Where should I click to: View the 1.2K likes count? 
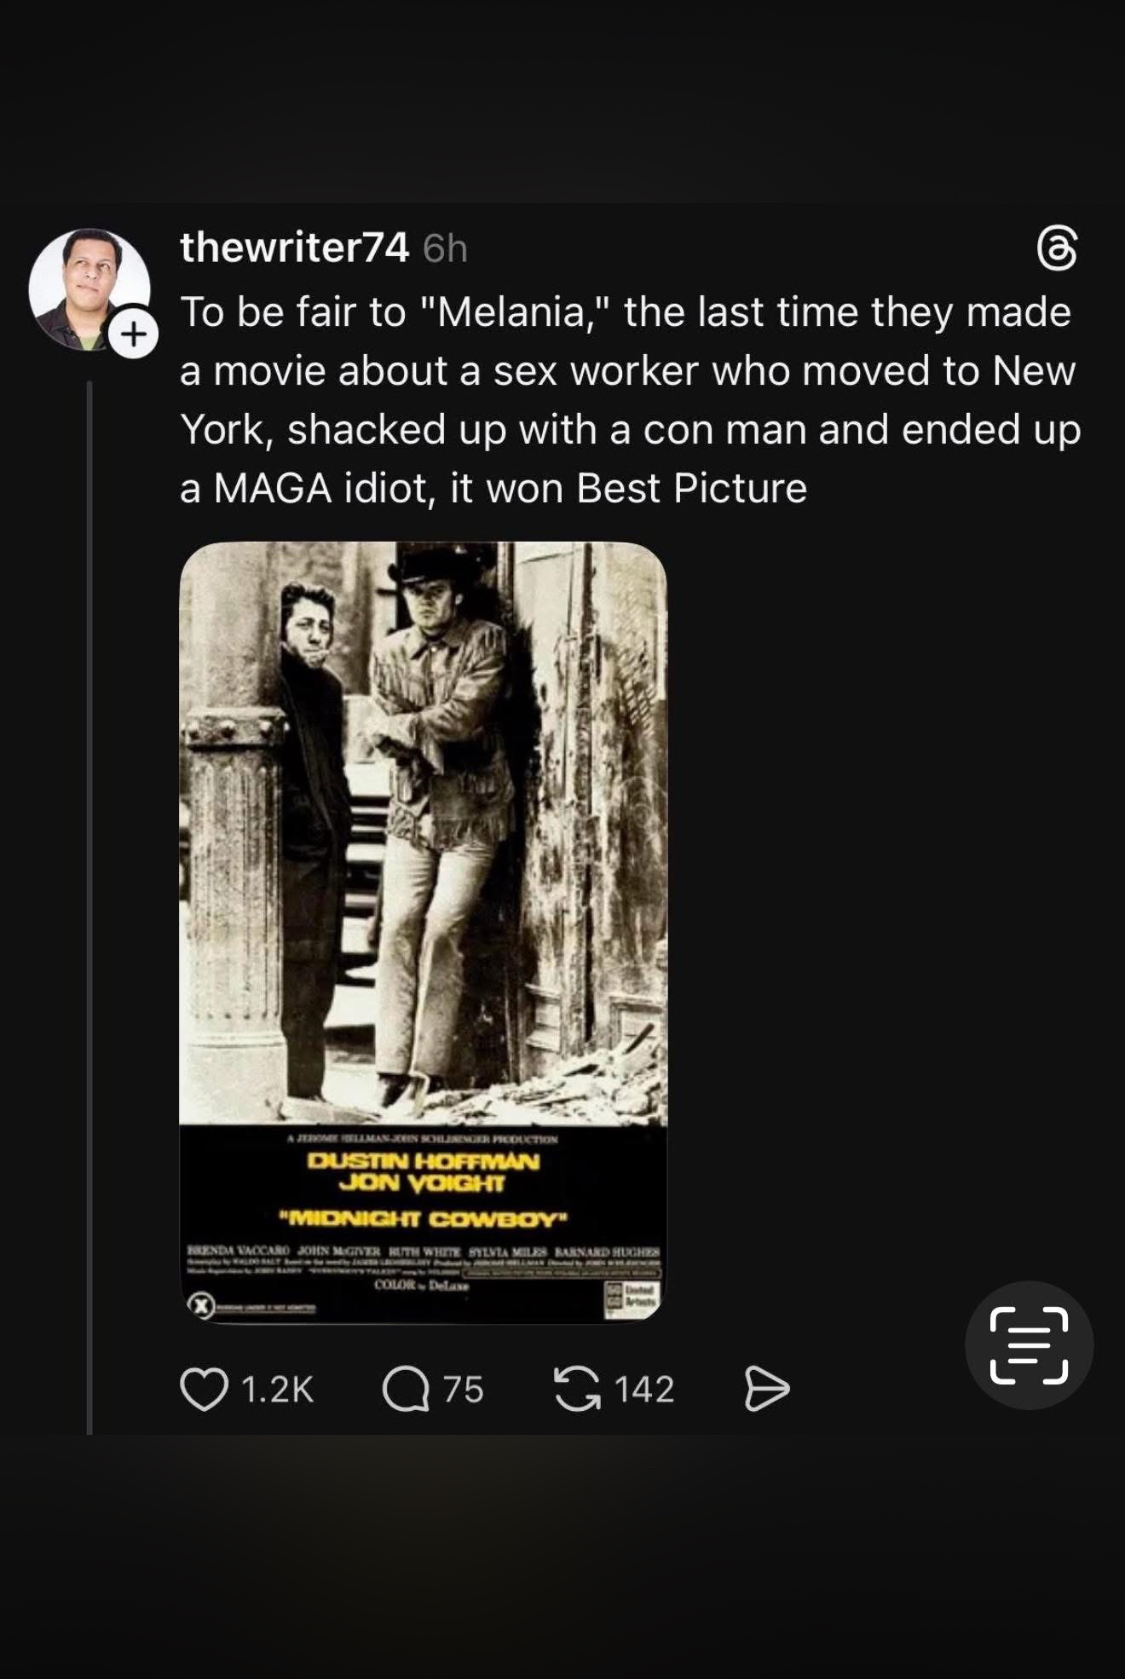tap(278, 1389)
